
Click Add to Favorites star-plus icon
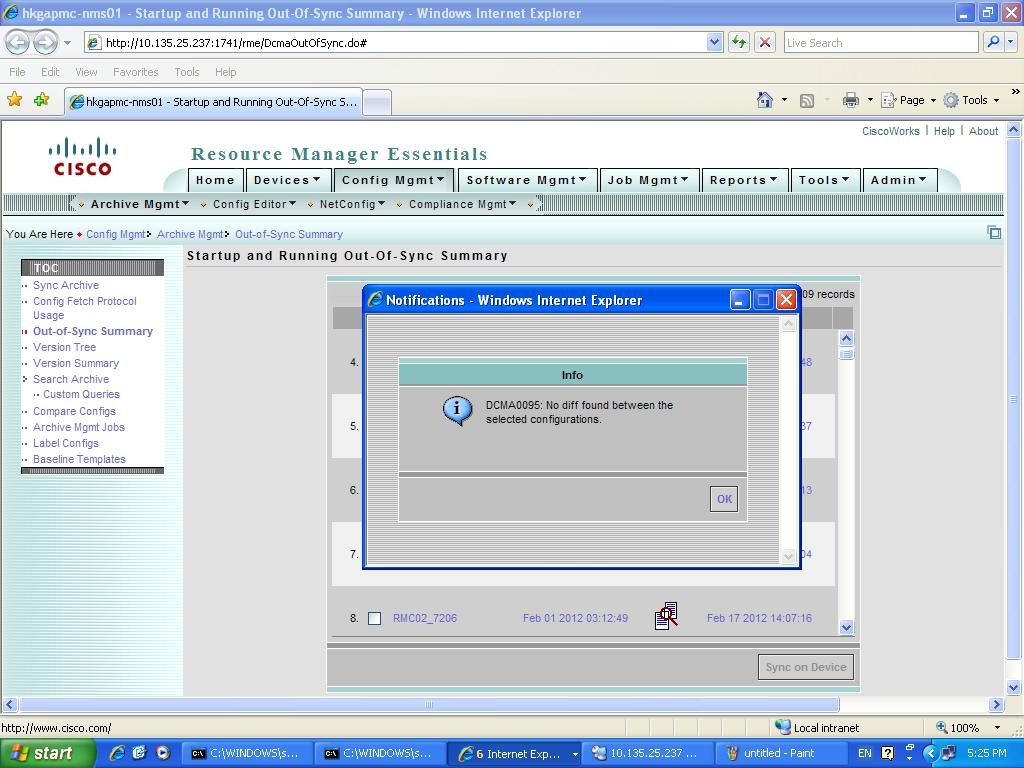tap(41, 100)
